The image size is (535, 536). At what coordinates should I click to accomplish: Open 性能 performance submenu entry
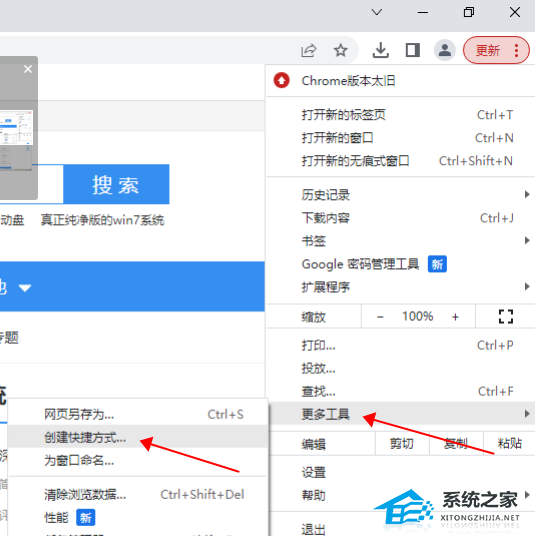click(137, 518)
